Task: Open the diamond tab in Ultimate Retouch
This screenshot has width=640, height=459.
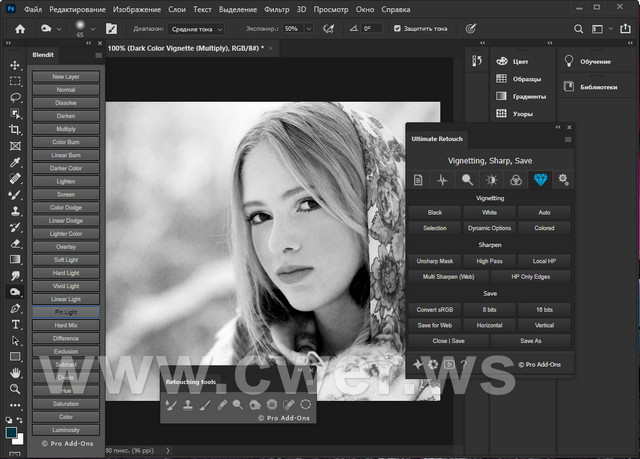Action: coord(541,180)
